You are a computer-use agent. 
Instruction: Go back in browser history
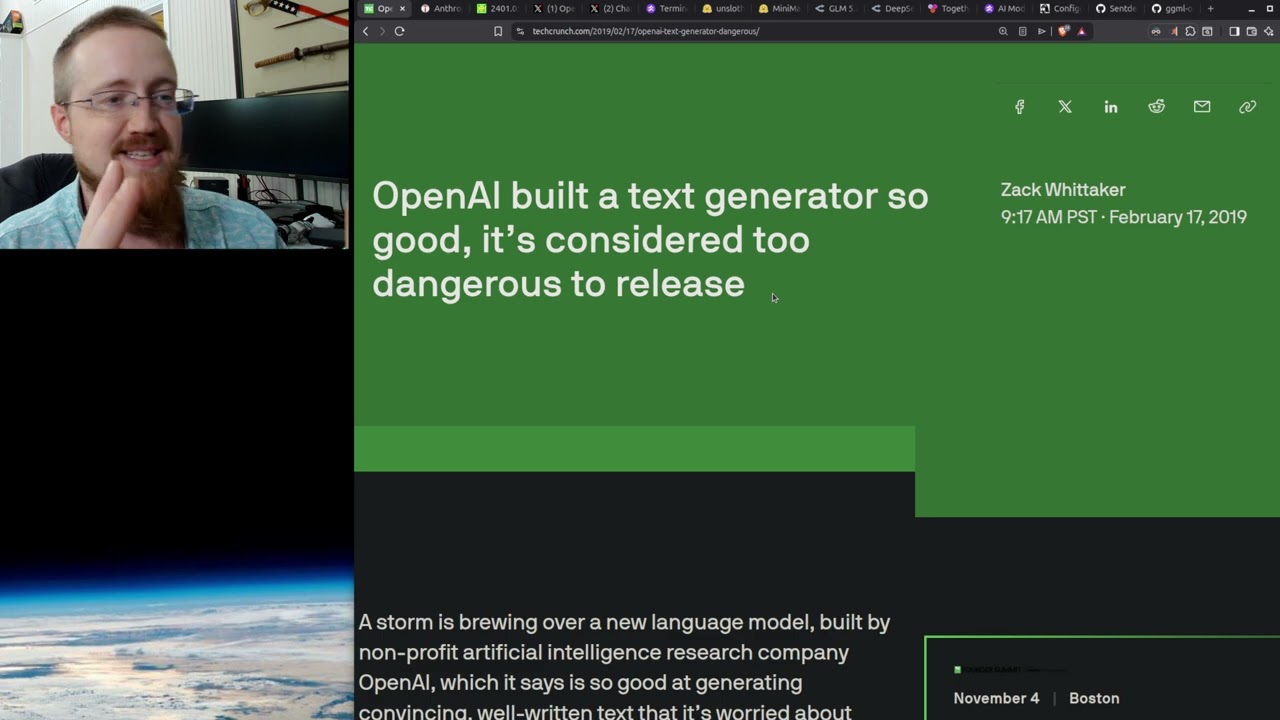click(x=365, y=31)
